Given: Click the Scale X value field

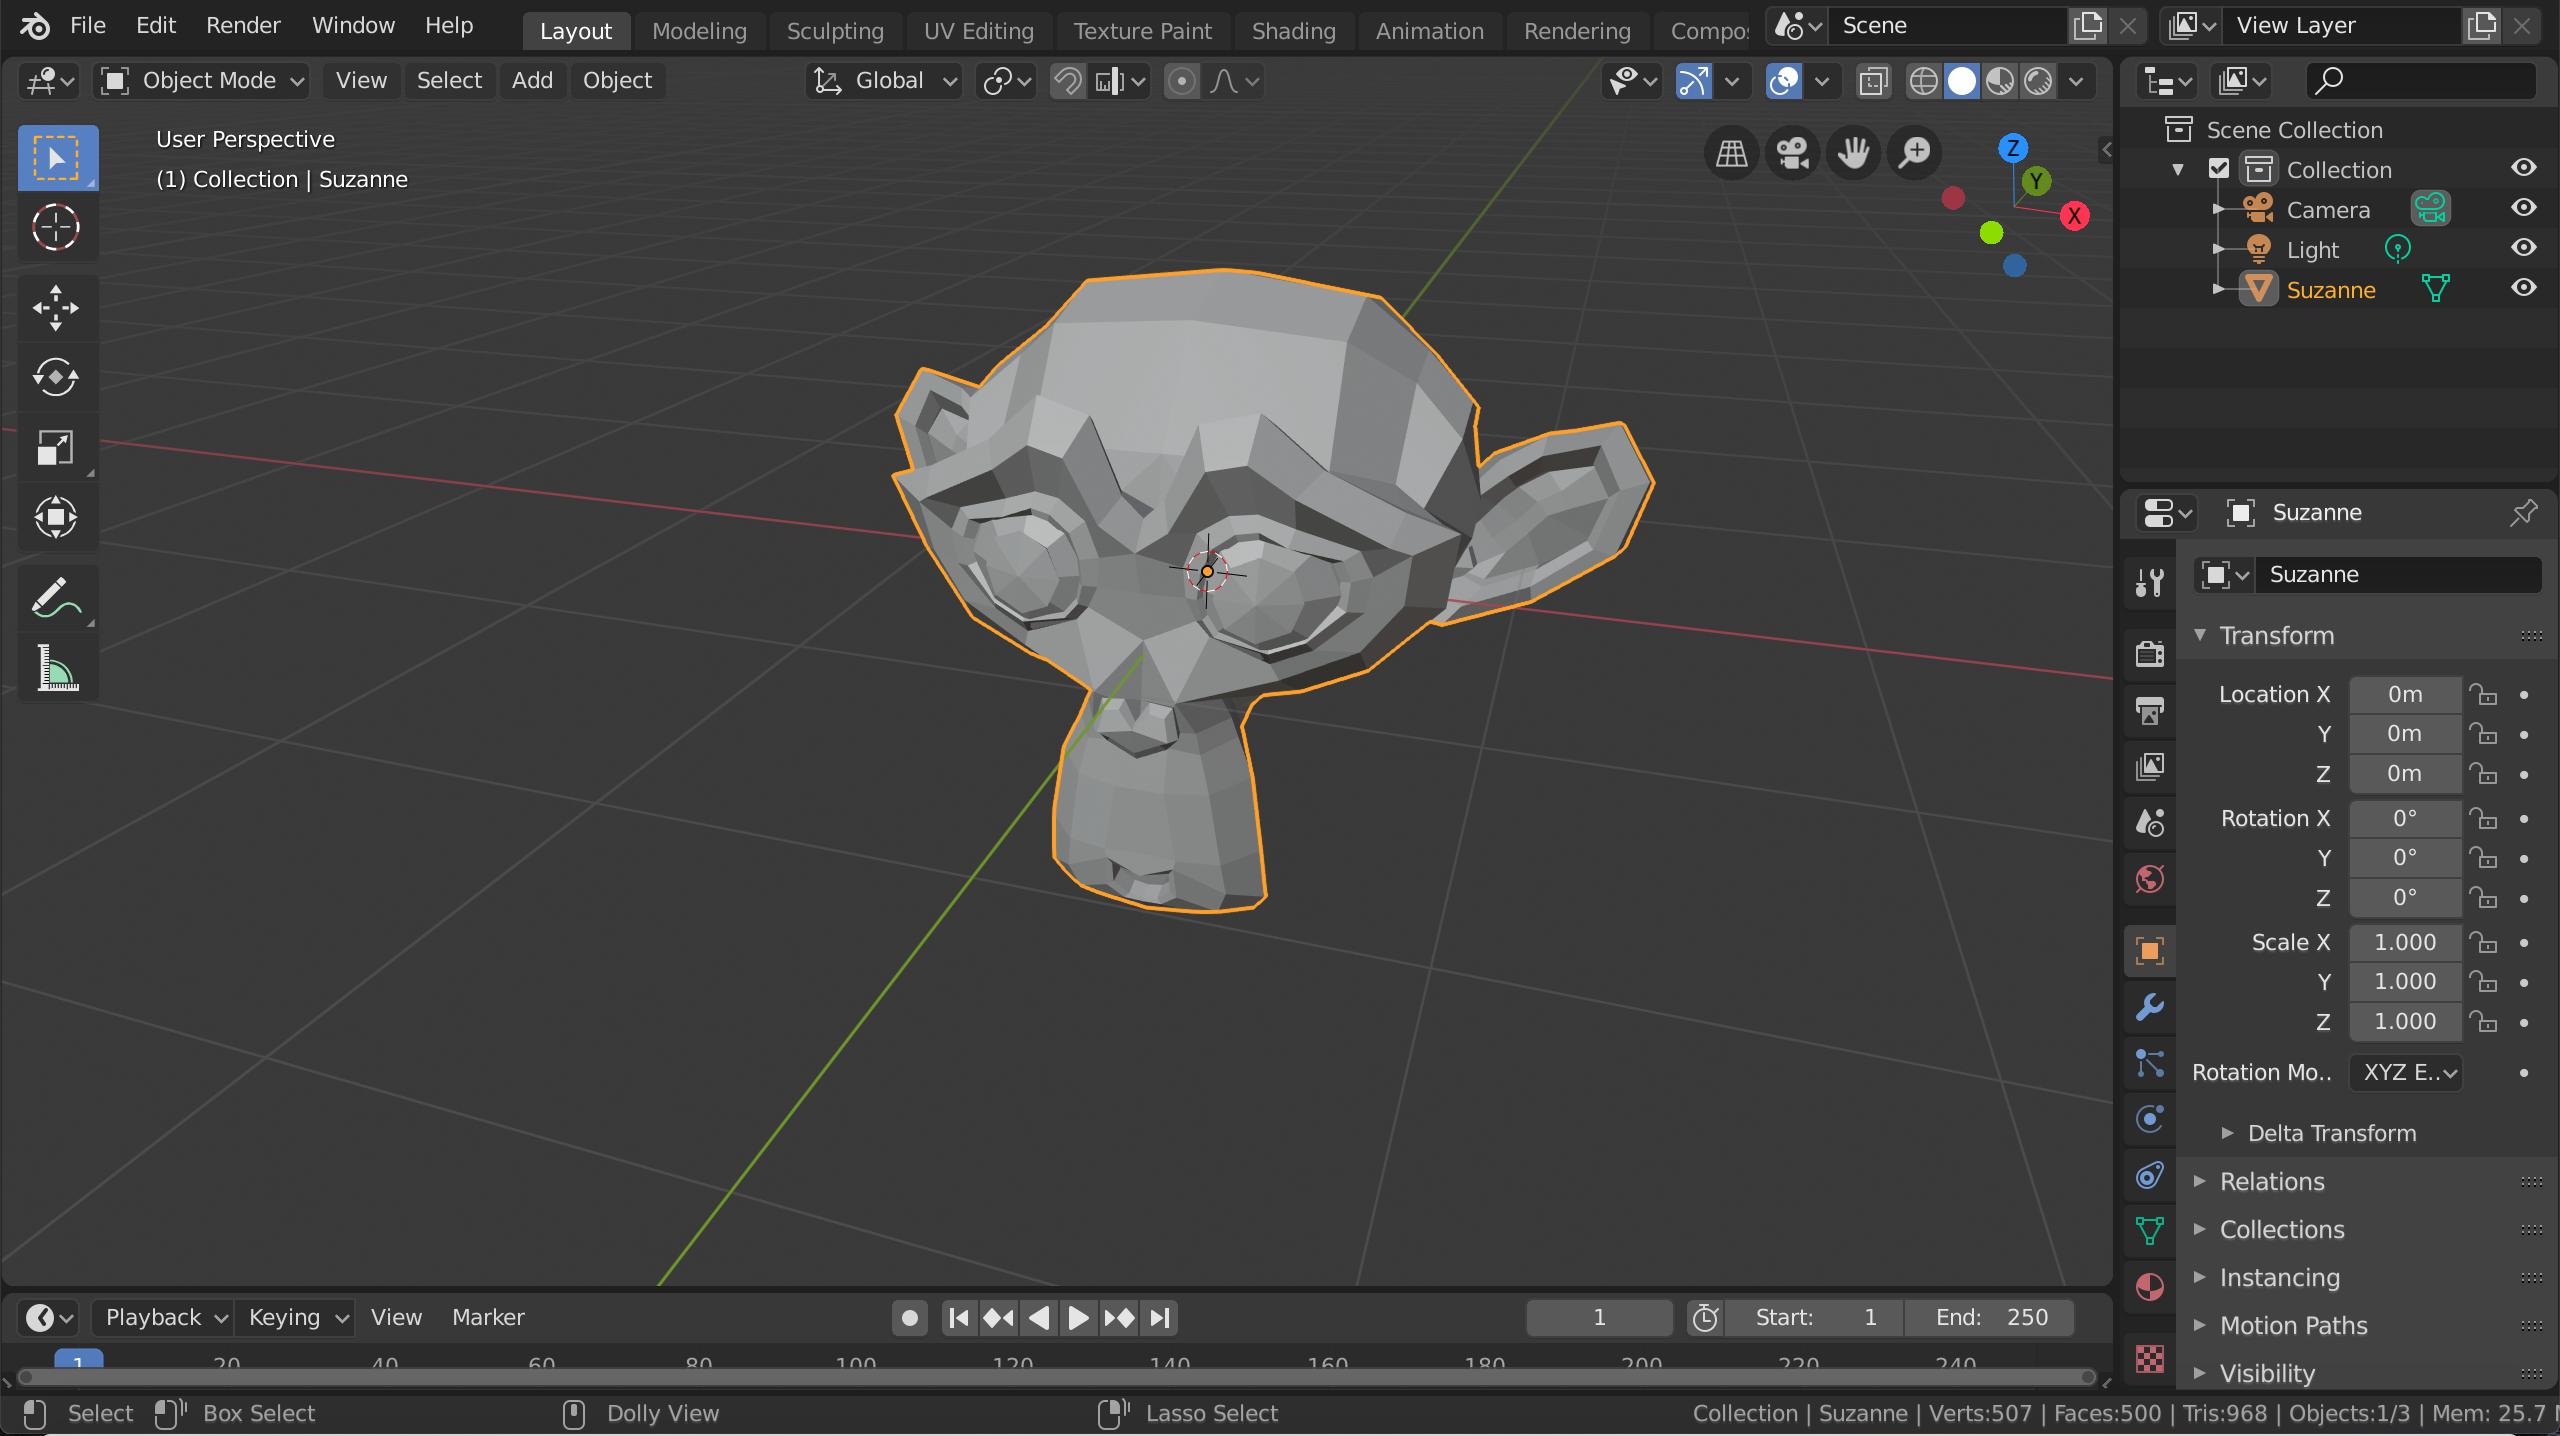Looking at the screenshot, I should pos(2404,942).
